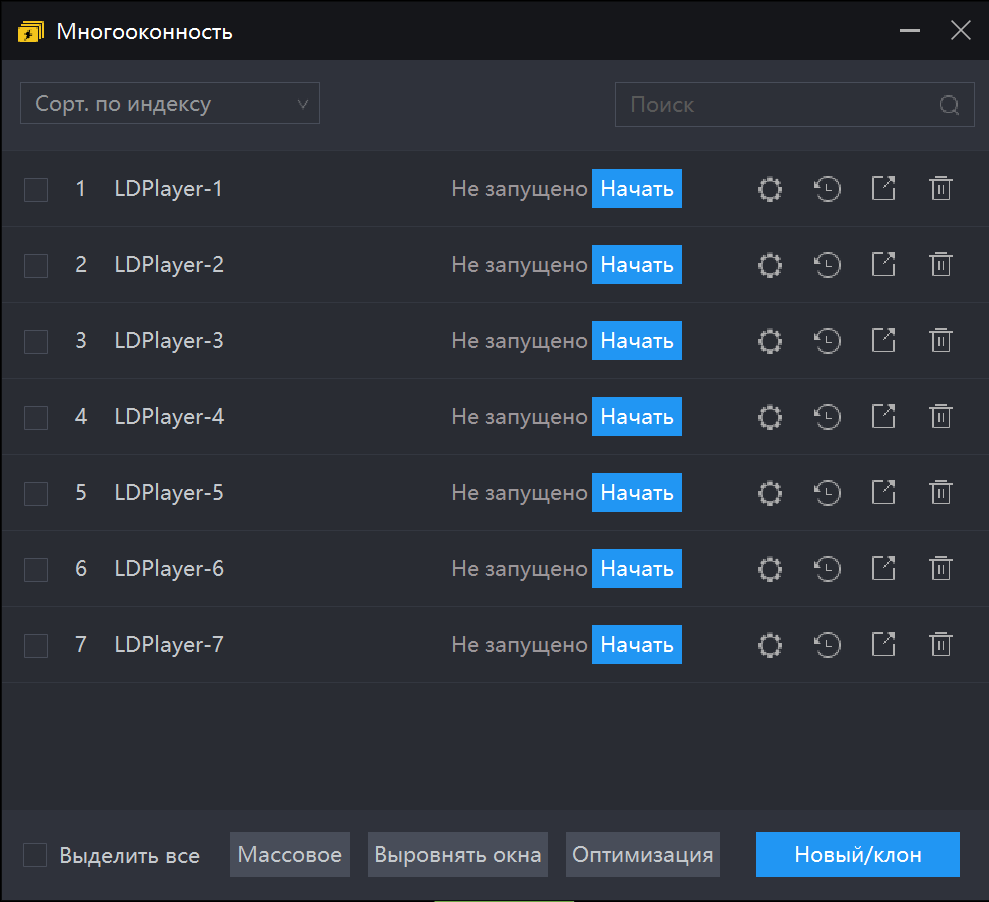Select the LDPlayer-7 instance name

point(169,645)
